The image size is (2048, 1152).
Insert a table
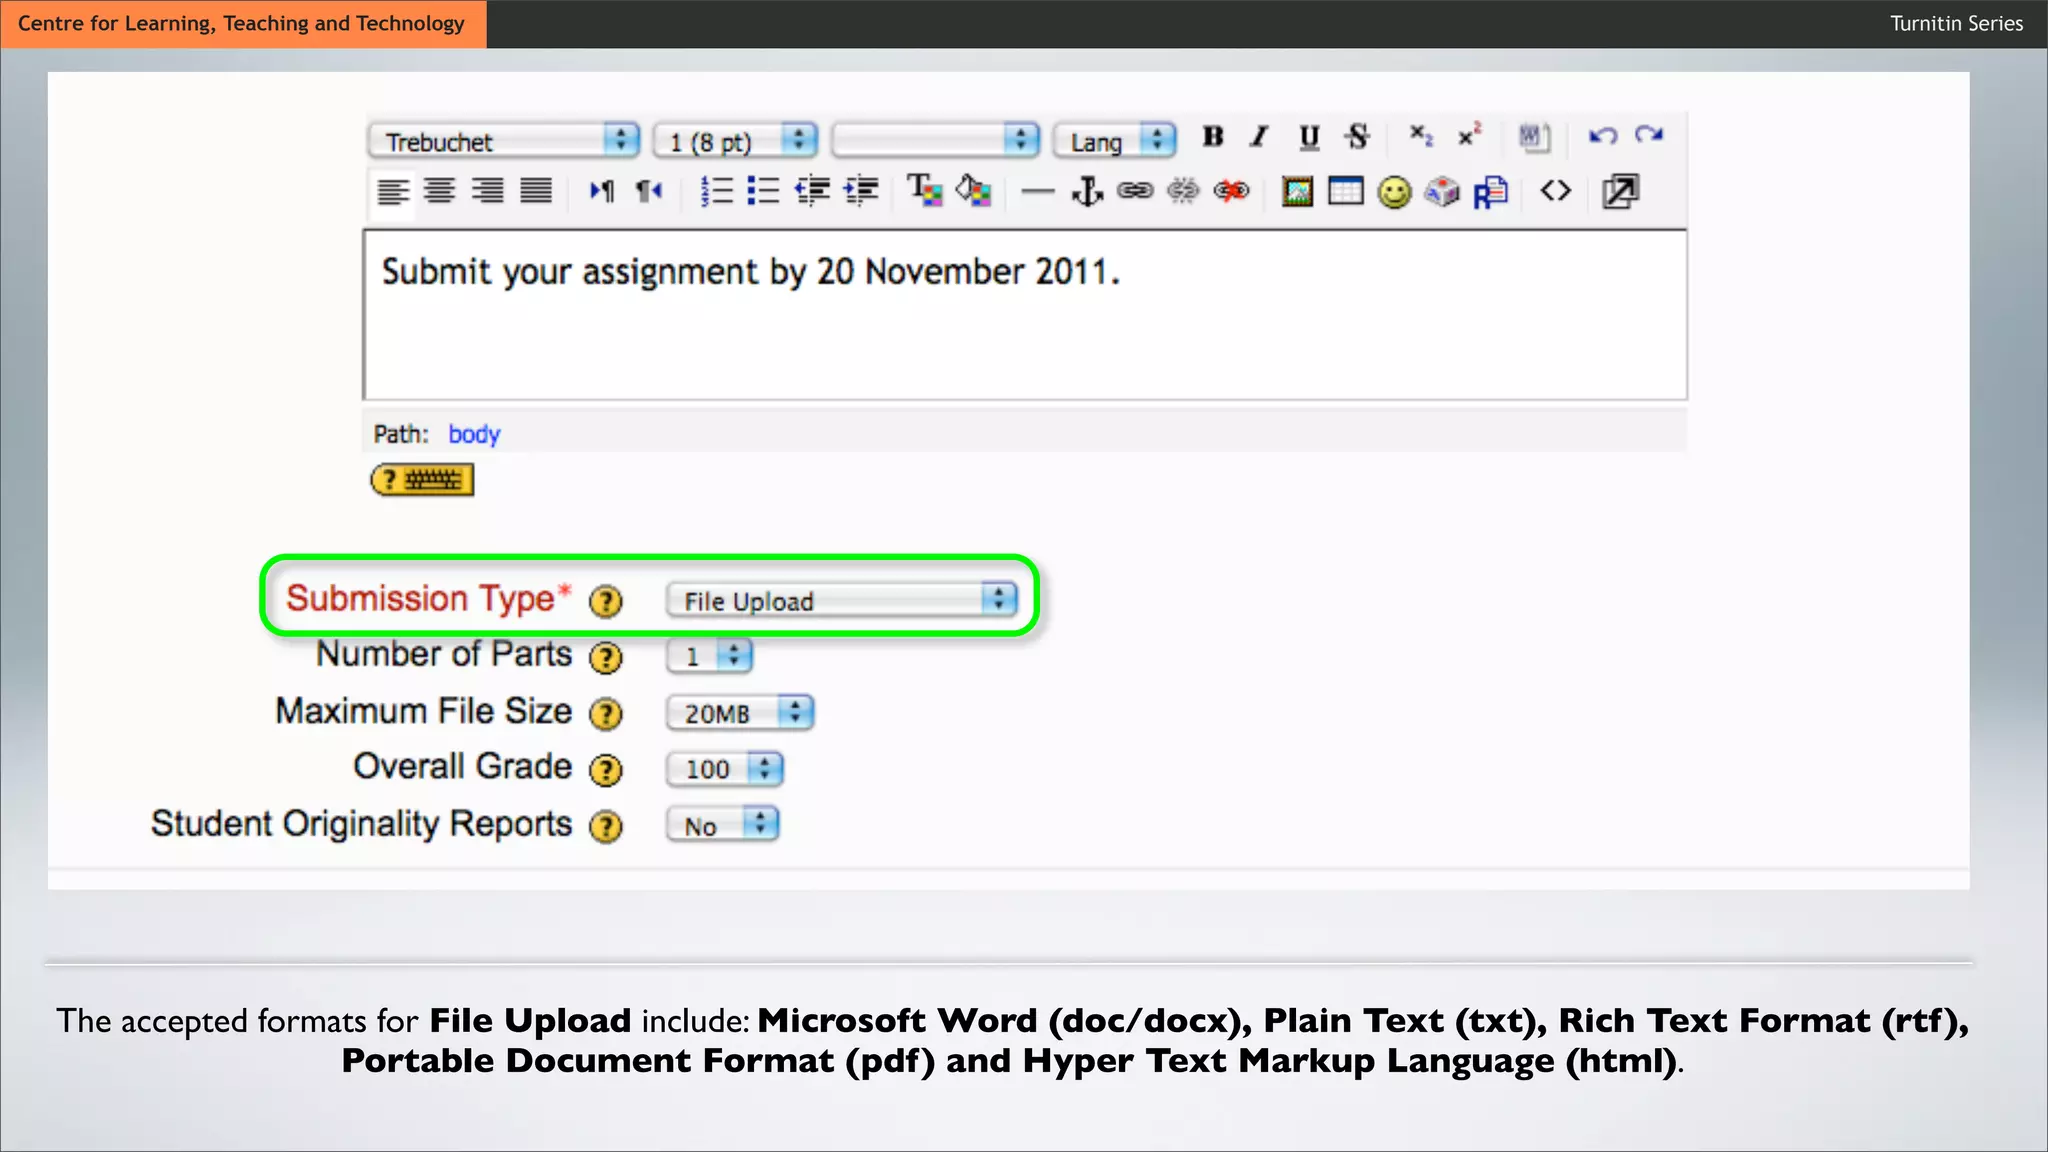1345,190
